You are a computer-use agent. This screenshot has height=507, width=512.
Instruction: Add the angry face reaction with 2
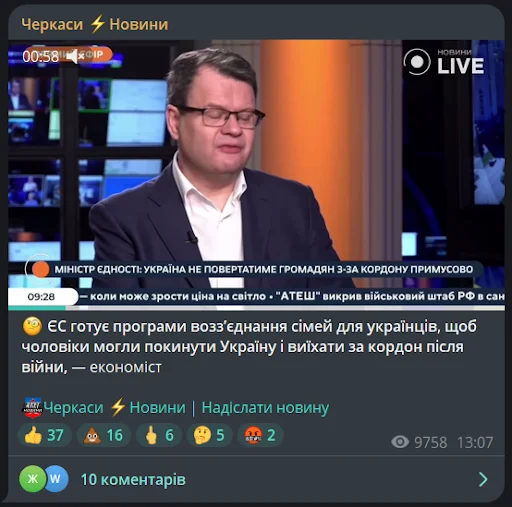(x=260, y=435)
